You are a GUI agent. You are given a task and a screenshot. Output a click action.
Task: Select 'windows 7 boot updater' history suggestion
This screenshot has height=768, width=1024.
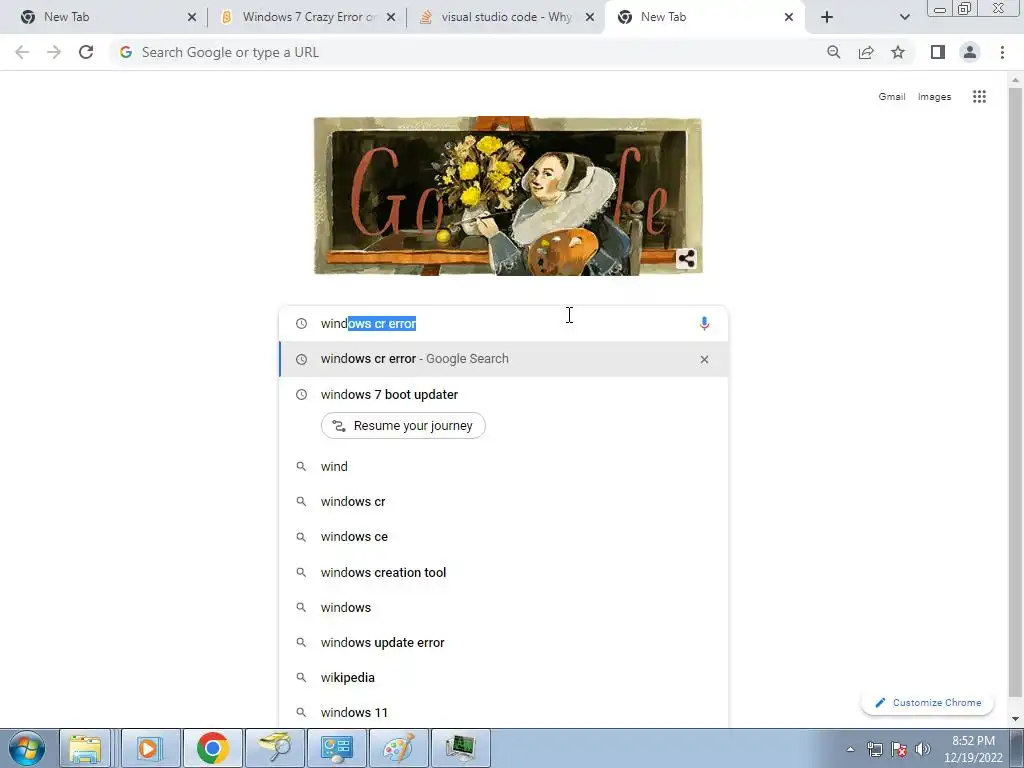tap(504, 394)
